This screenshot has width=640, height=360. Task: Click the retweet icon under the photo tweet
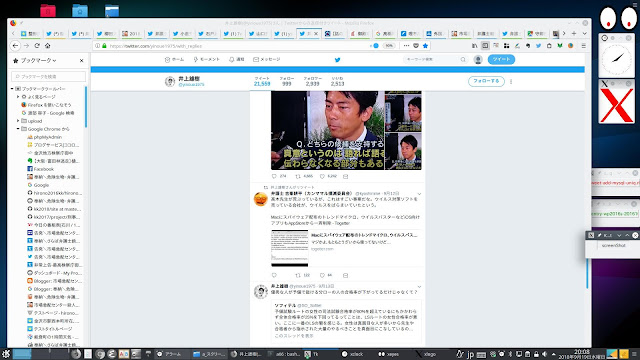click(298, 176)
